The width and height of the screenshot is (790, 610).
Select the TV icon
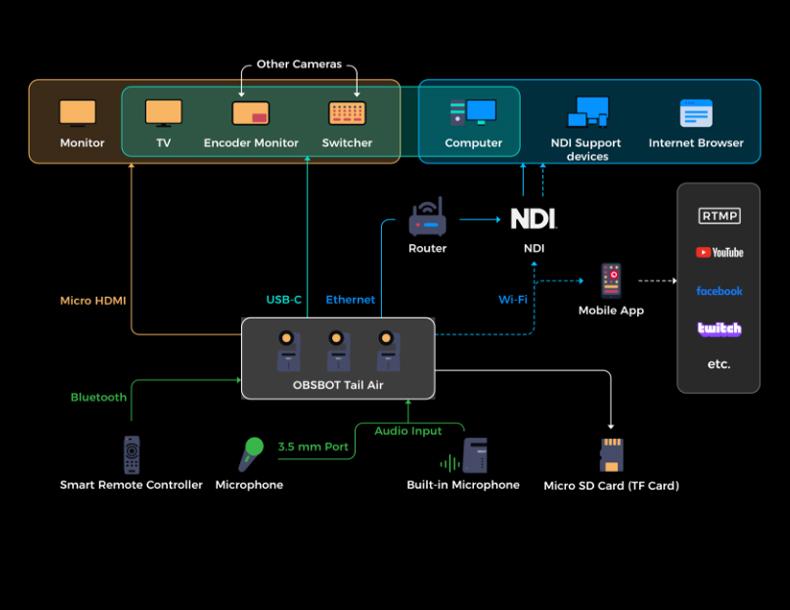(x=163, y=112)
